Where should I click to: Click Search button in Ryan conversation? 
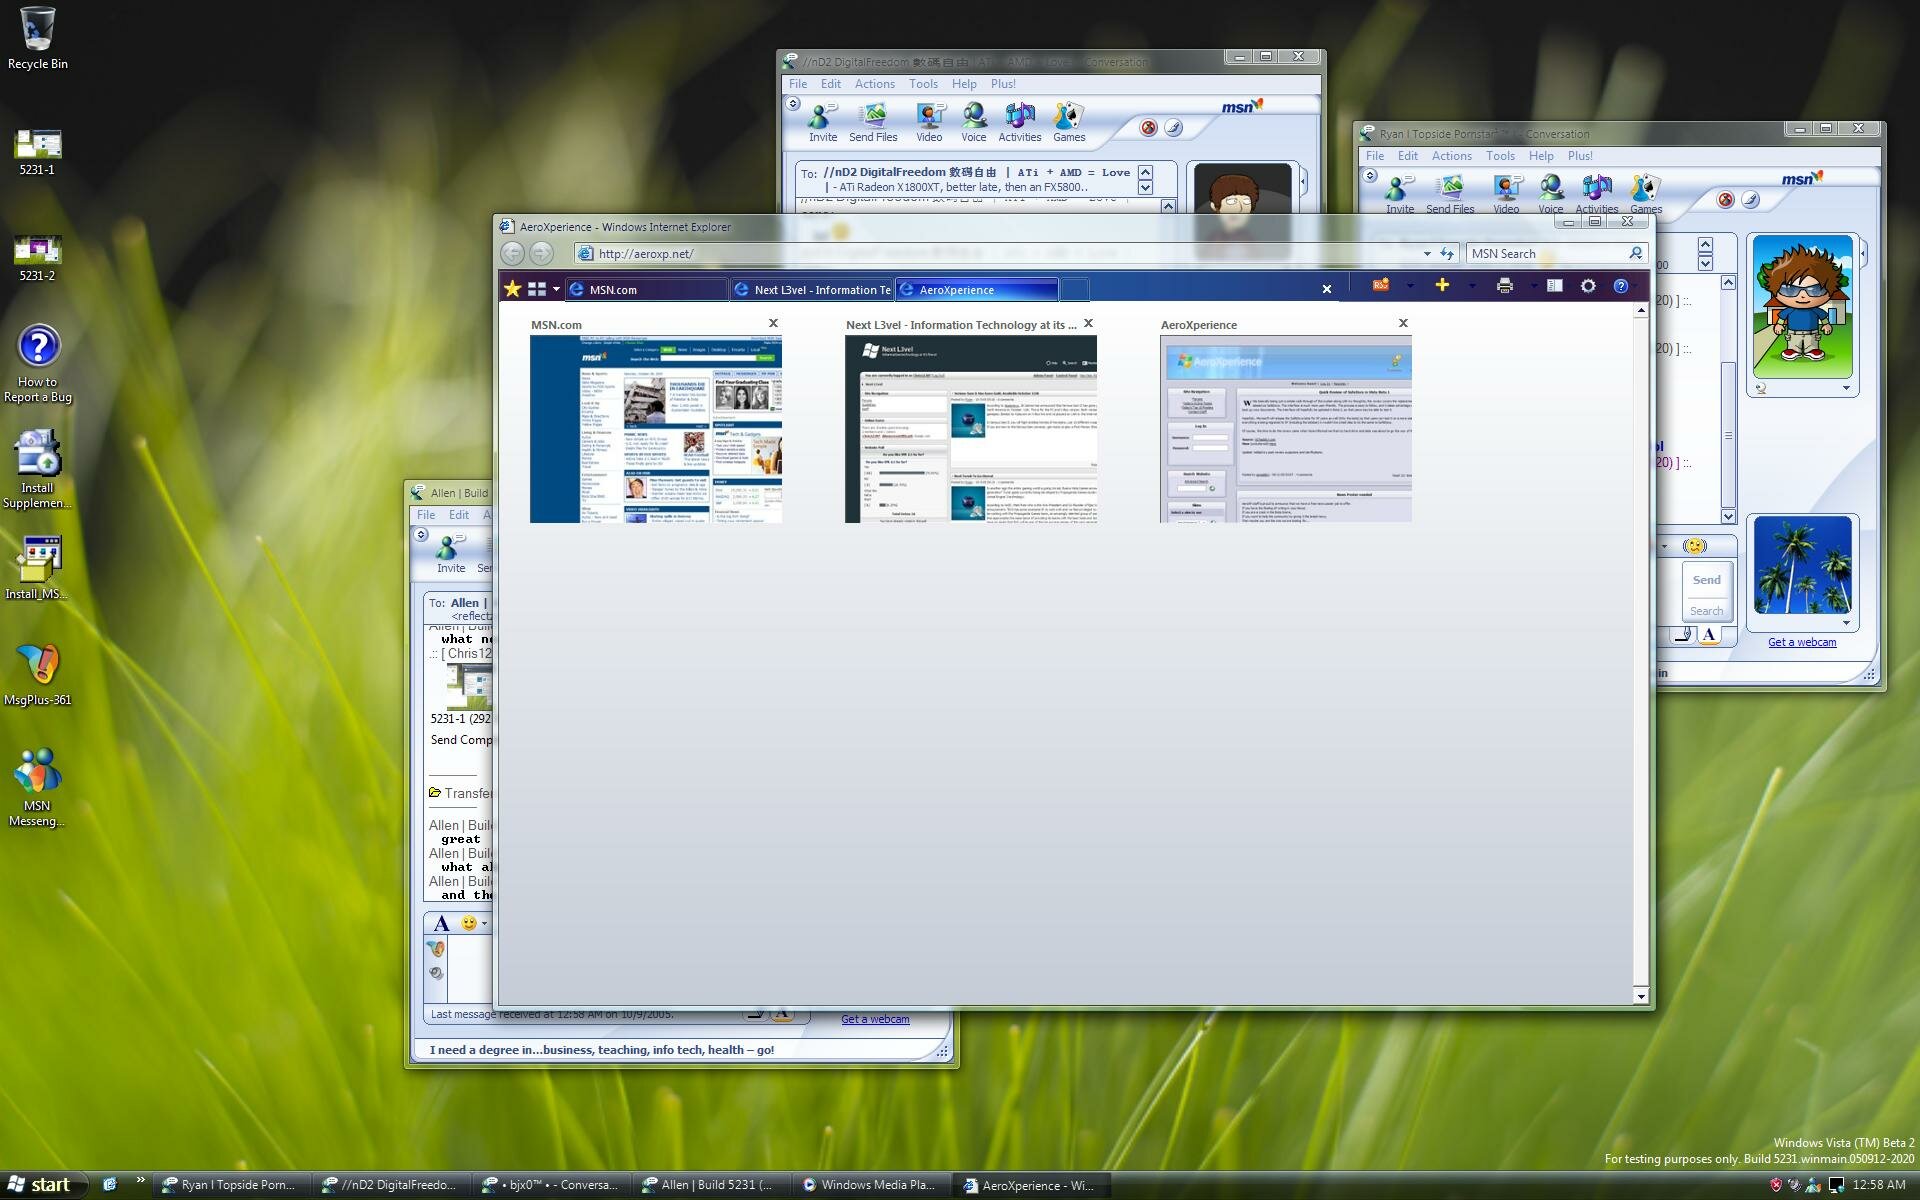click(x=1706, y=611)
